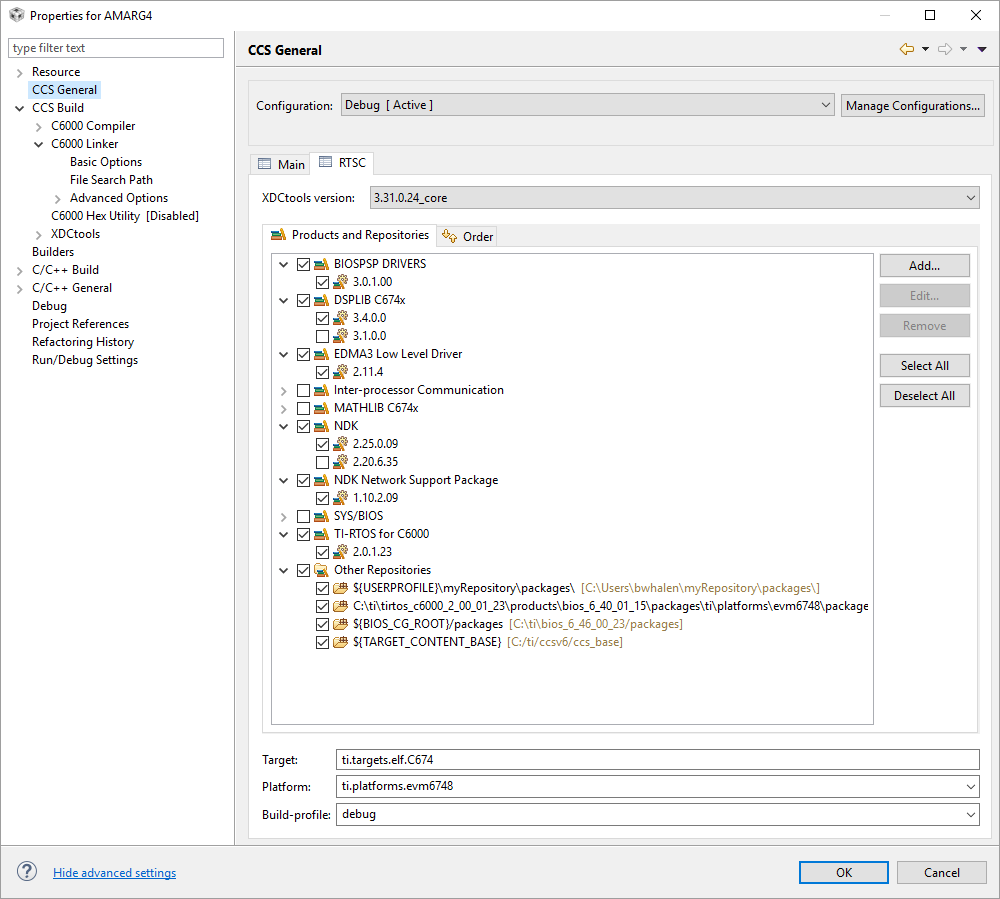Image resolution: width=1000 pixels, height=899 pixels.
Task: Click the Hide advanced settings link
Action: (114, 872)
